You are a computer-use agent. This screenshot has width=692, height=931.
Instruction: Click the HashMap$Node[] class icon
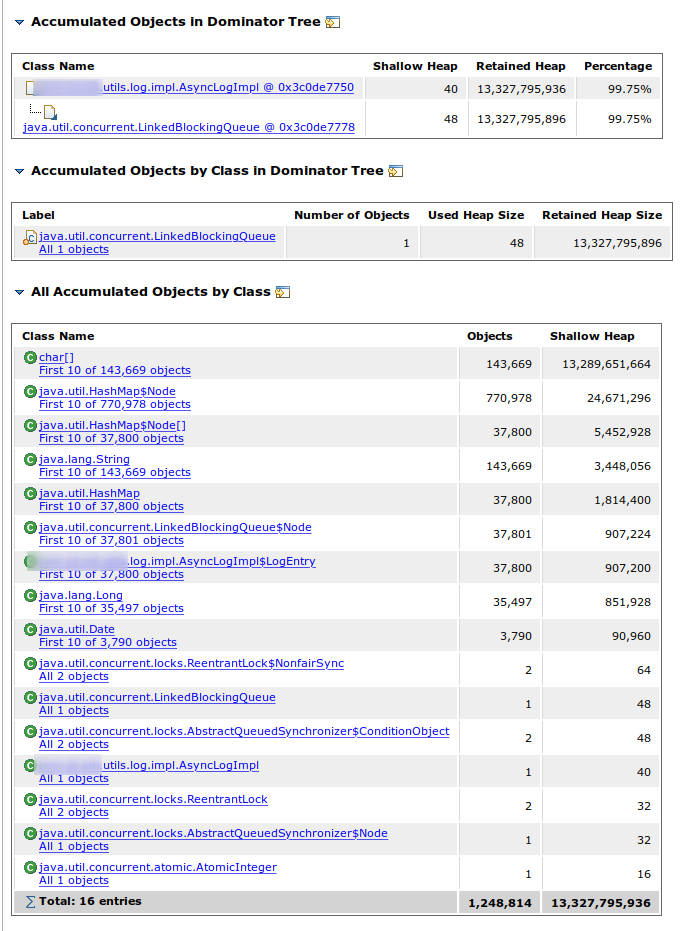click(x=30, y=425)
